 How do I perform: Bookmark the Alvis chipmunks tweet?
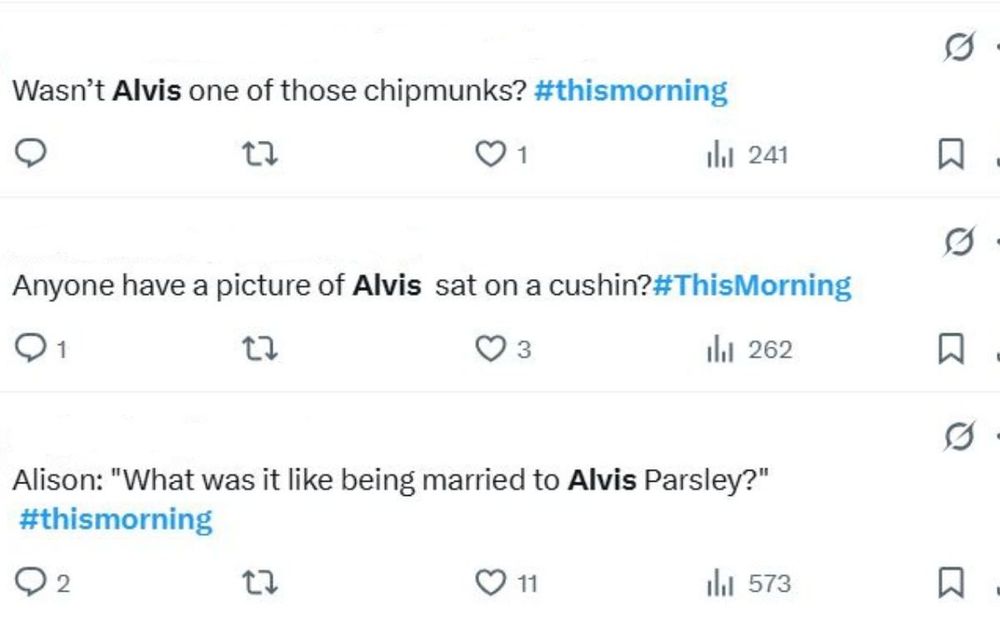pos(950,154)
